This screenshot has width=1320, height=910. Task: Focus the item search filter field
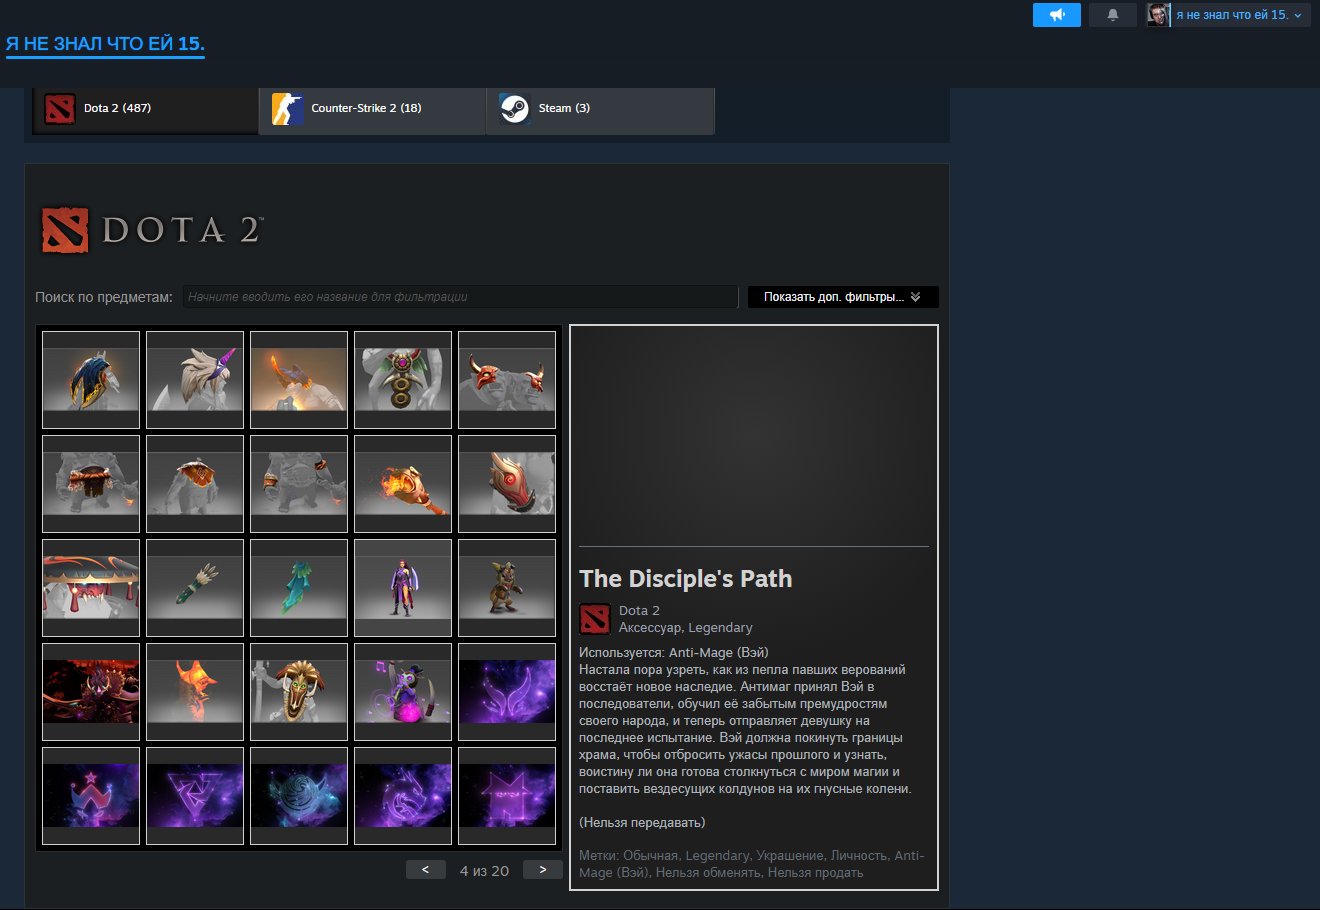pos(460,297)
